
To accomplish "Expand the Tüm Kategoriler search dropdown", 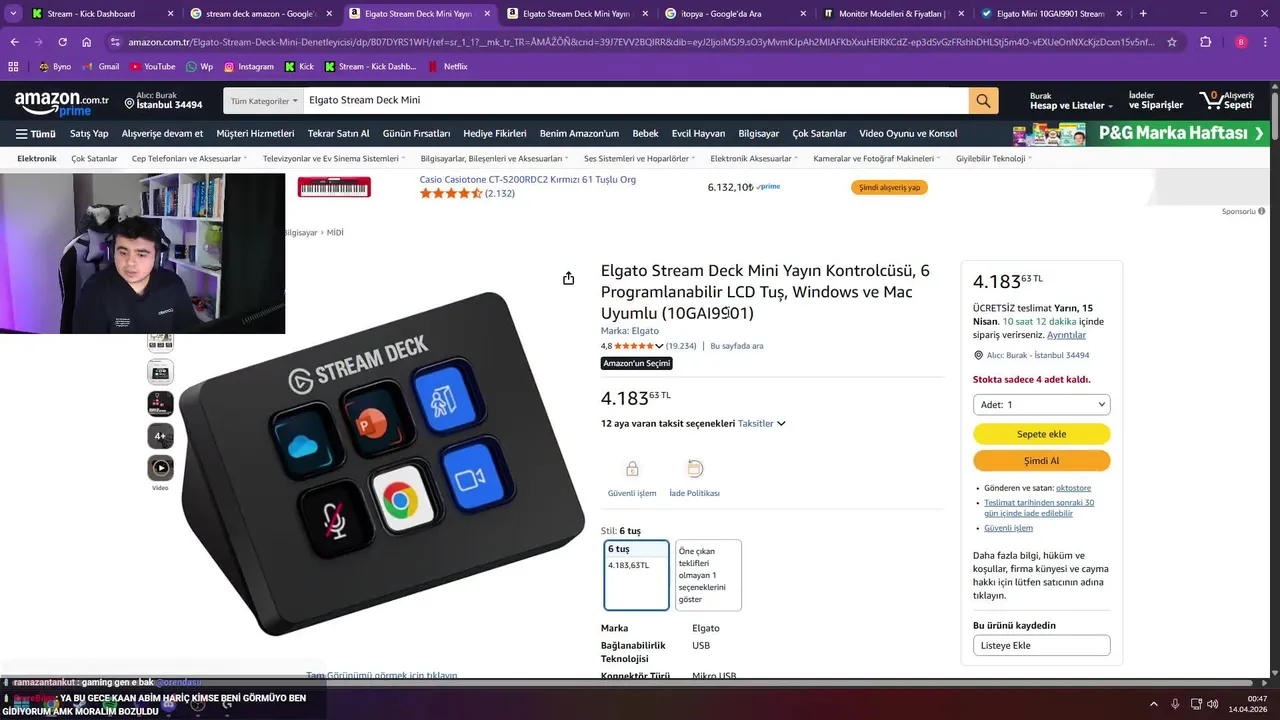I will [264, 101].
